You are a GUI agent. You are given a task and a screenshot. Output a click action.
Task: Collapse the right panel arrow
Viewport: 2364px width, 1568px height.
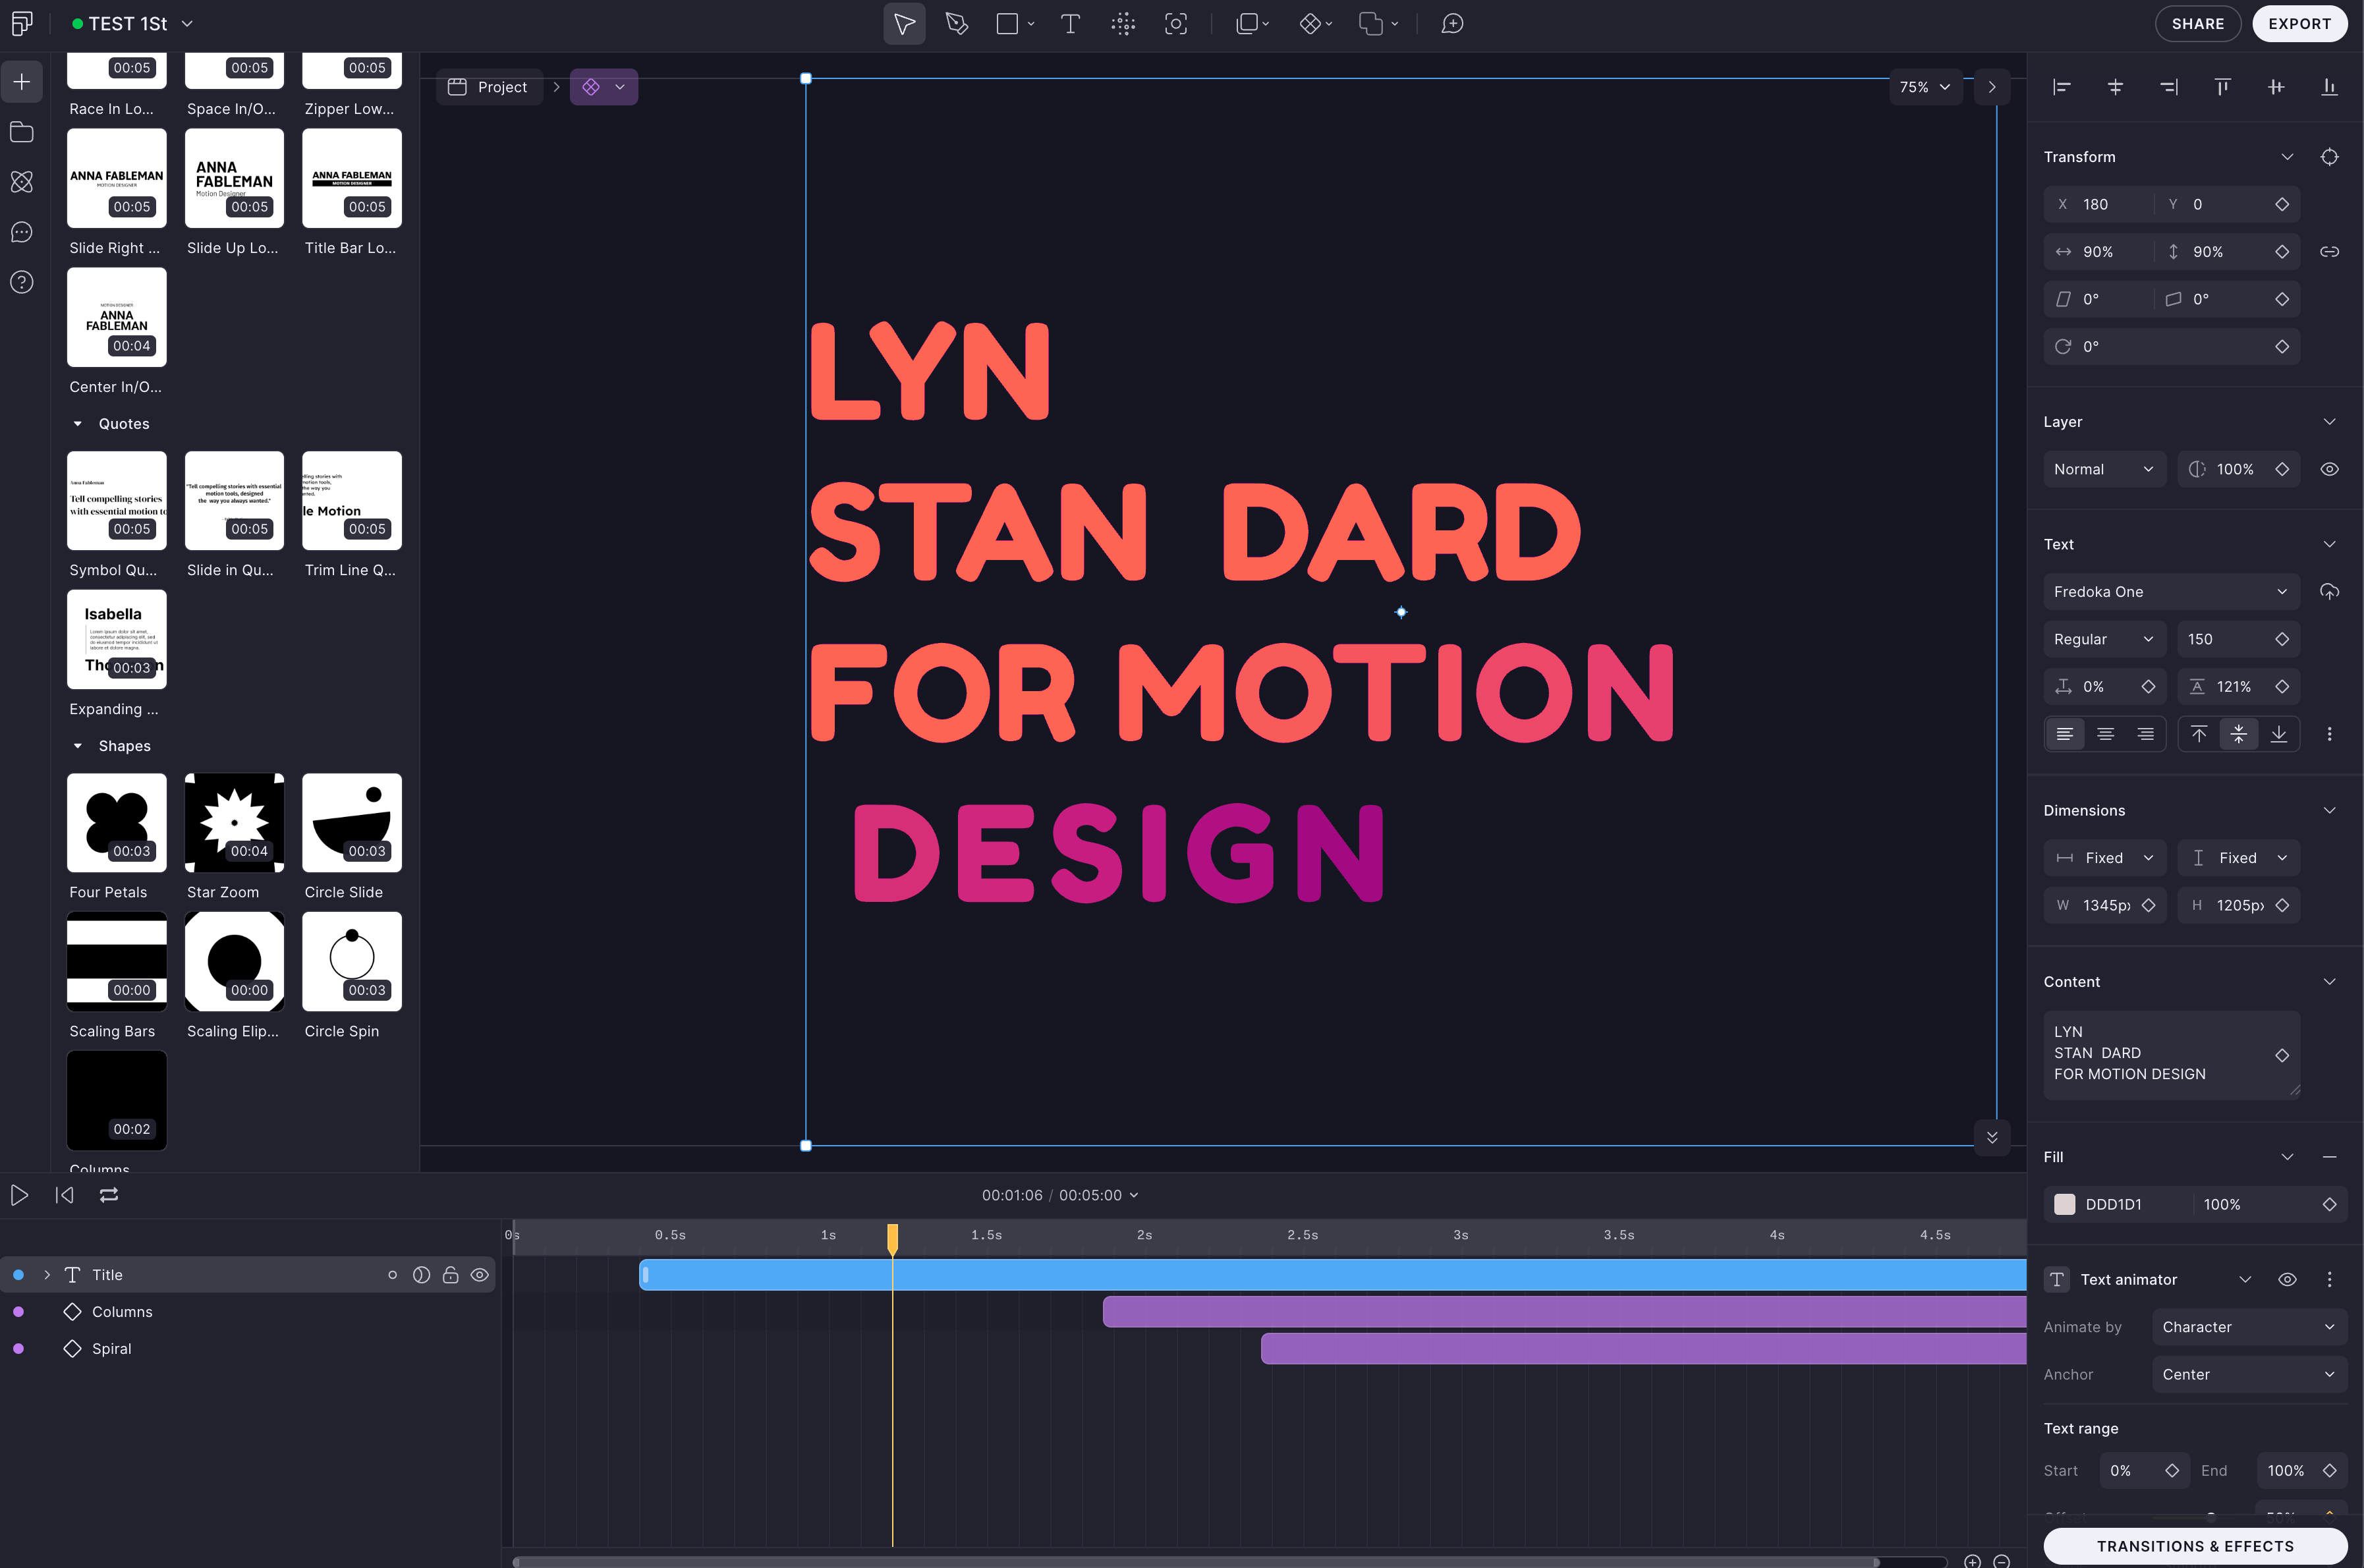(x=1992, y=87)
